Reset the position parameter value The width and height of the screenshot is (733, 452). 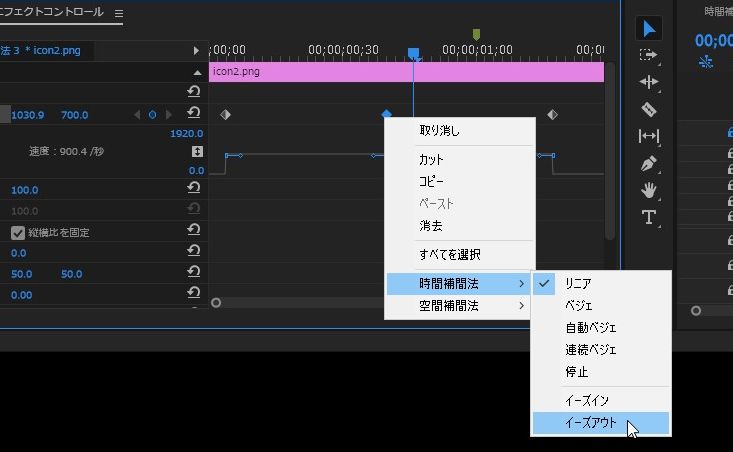[194, 115]
